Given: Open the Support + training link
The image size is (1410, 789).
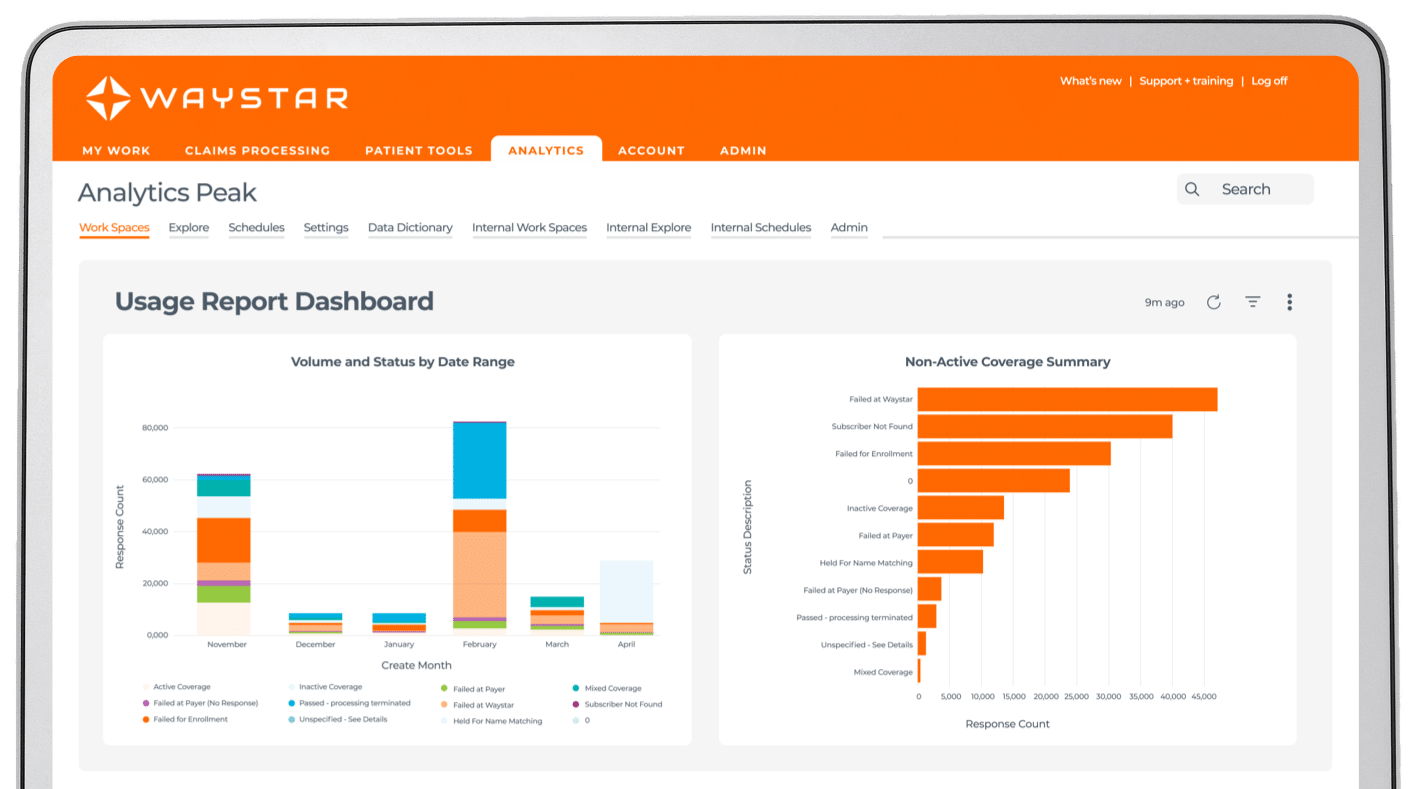Looking at the screenshot, I should point(1186,81).
